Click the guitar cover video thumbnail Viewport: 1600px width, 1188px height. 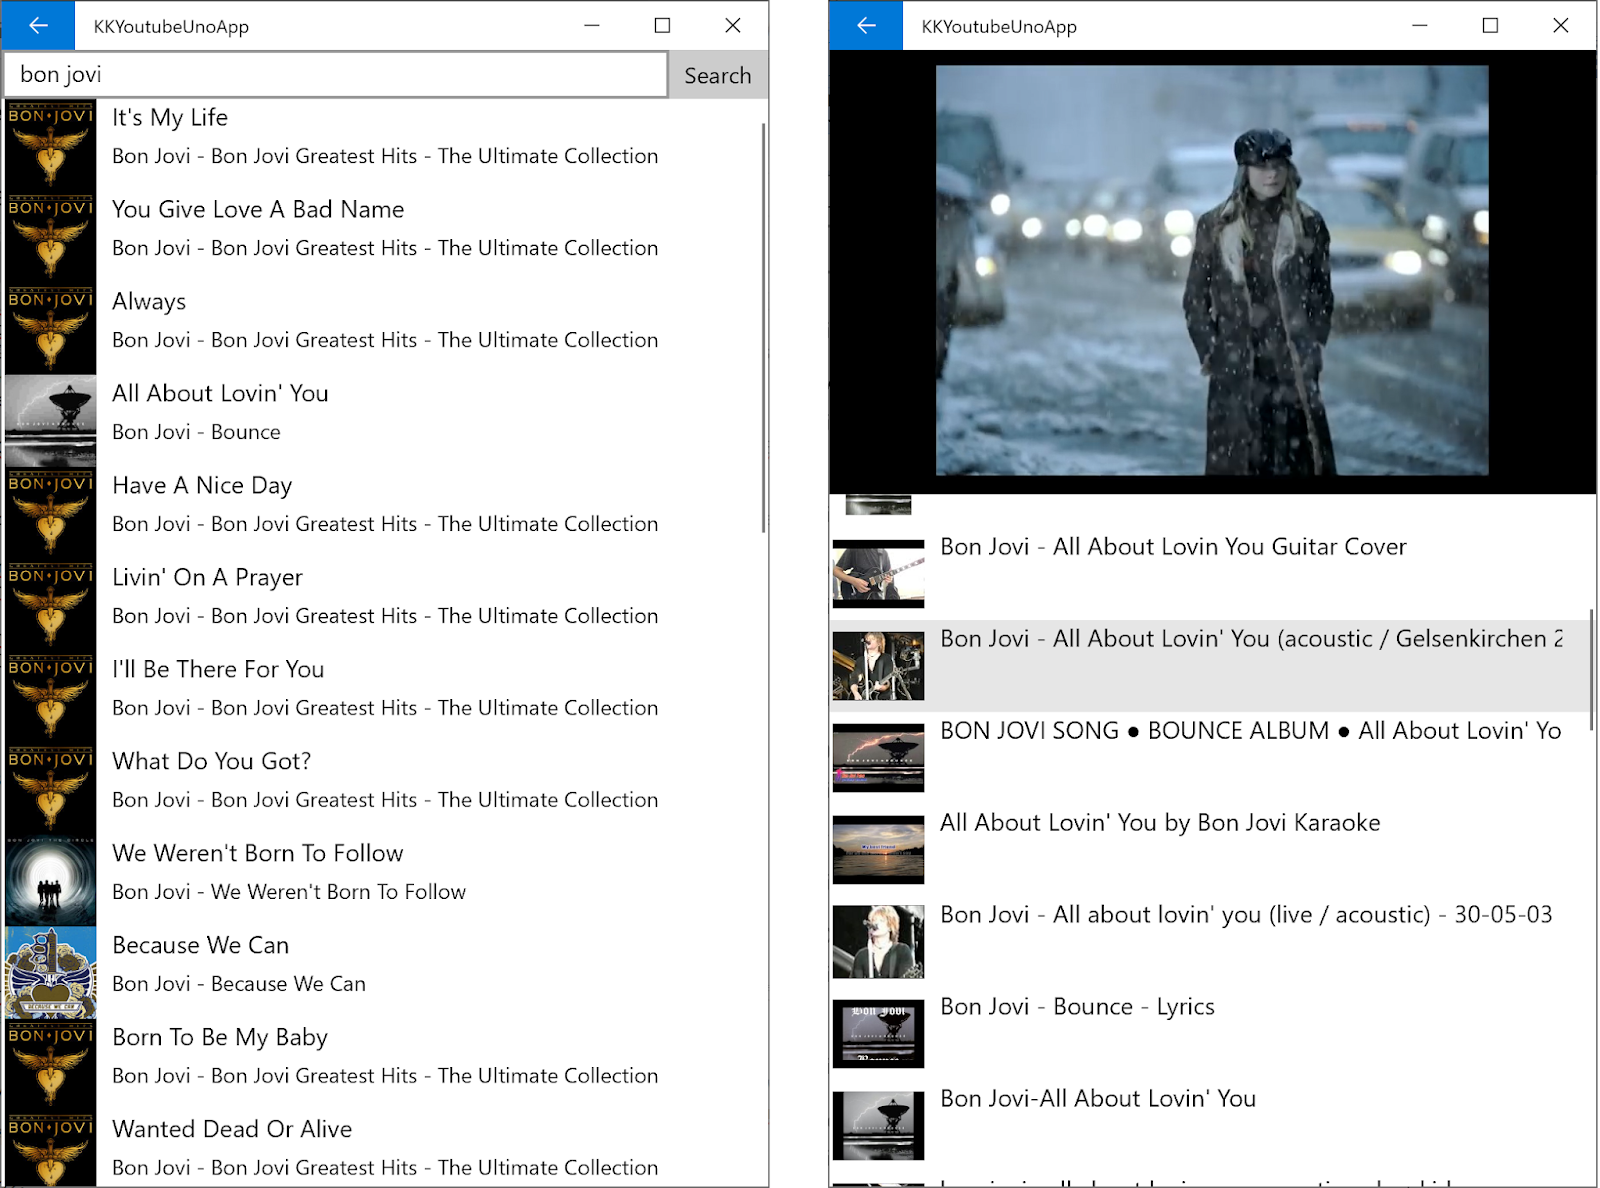pyautogui.click(x=878, y=574)
